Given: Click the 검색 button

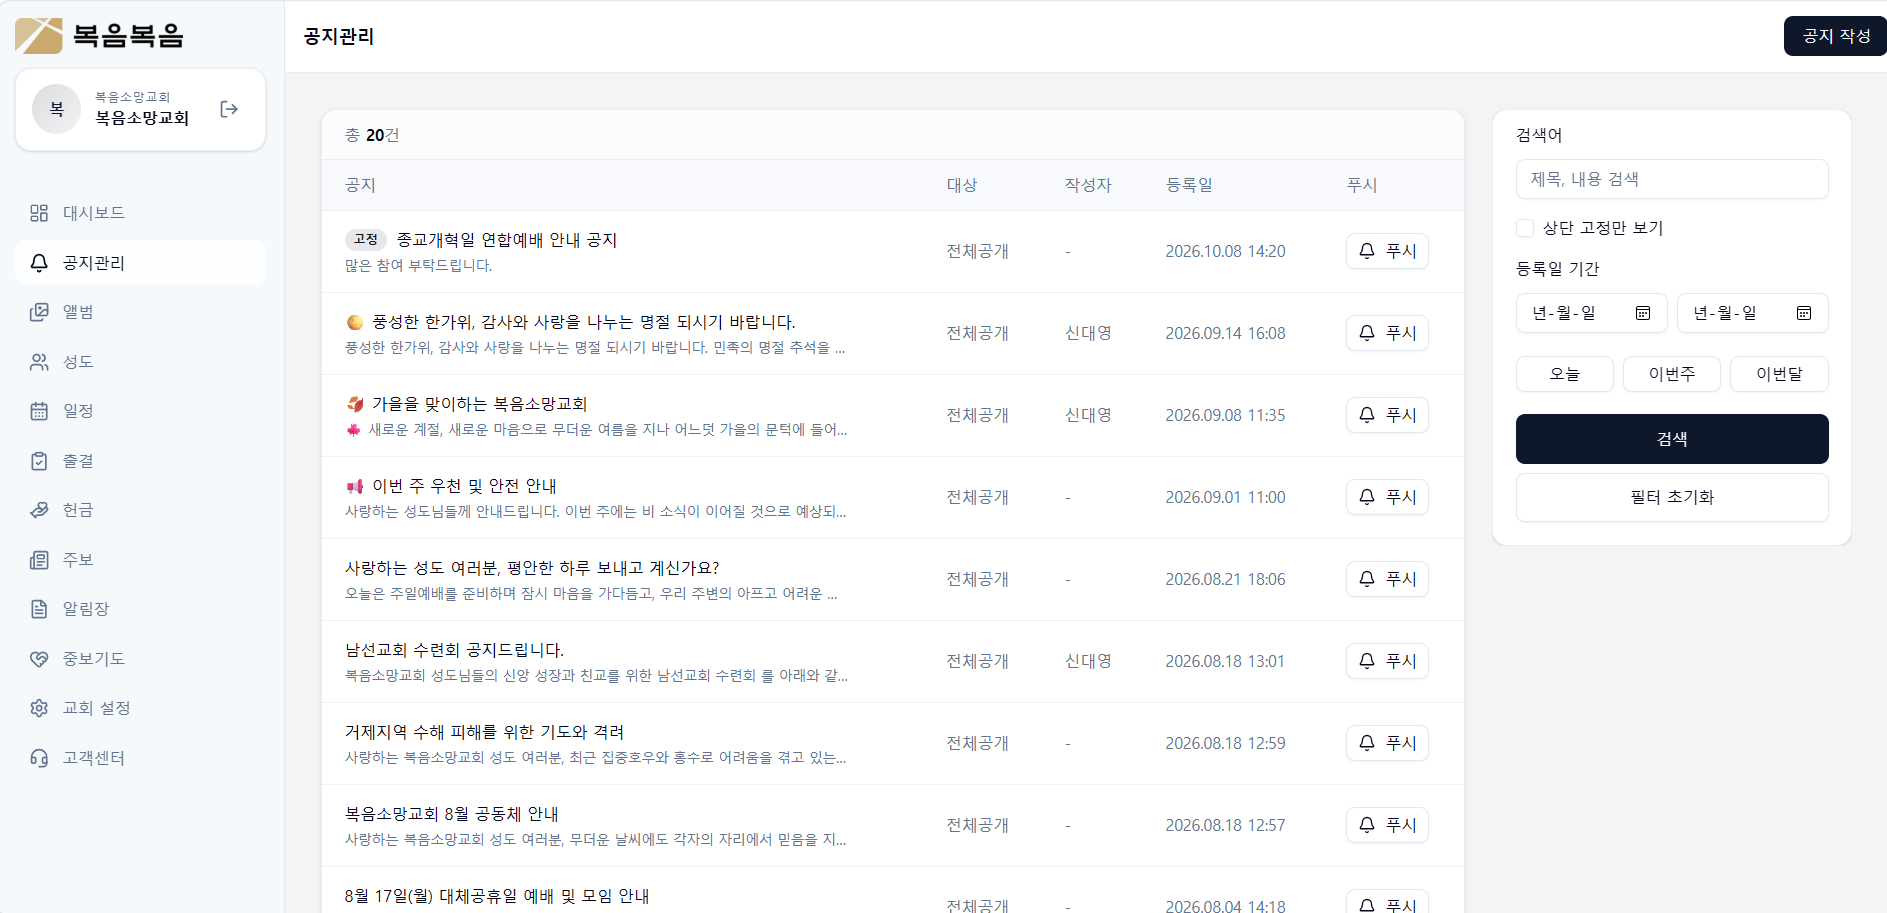Looking at the screenshot, I should pyautogui.click(x=1672, y=439).
